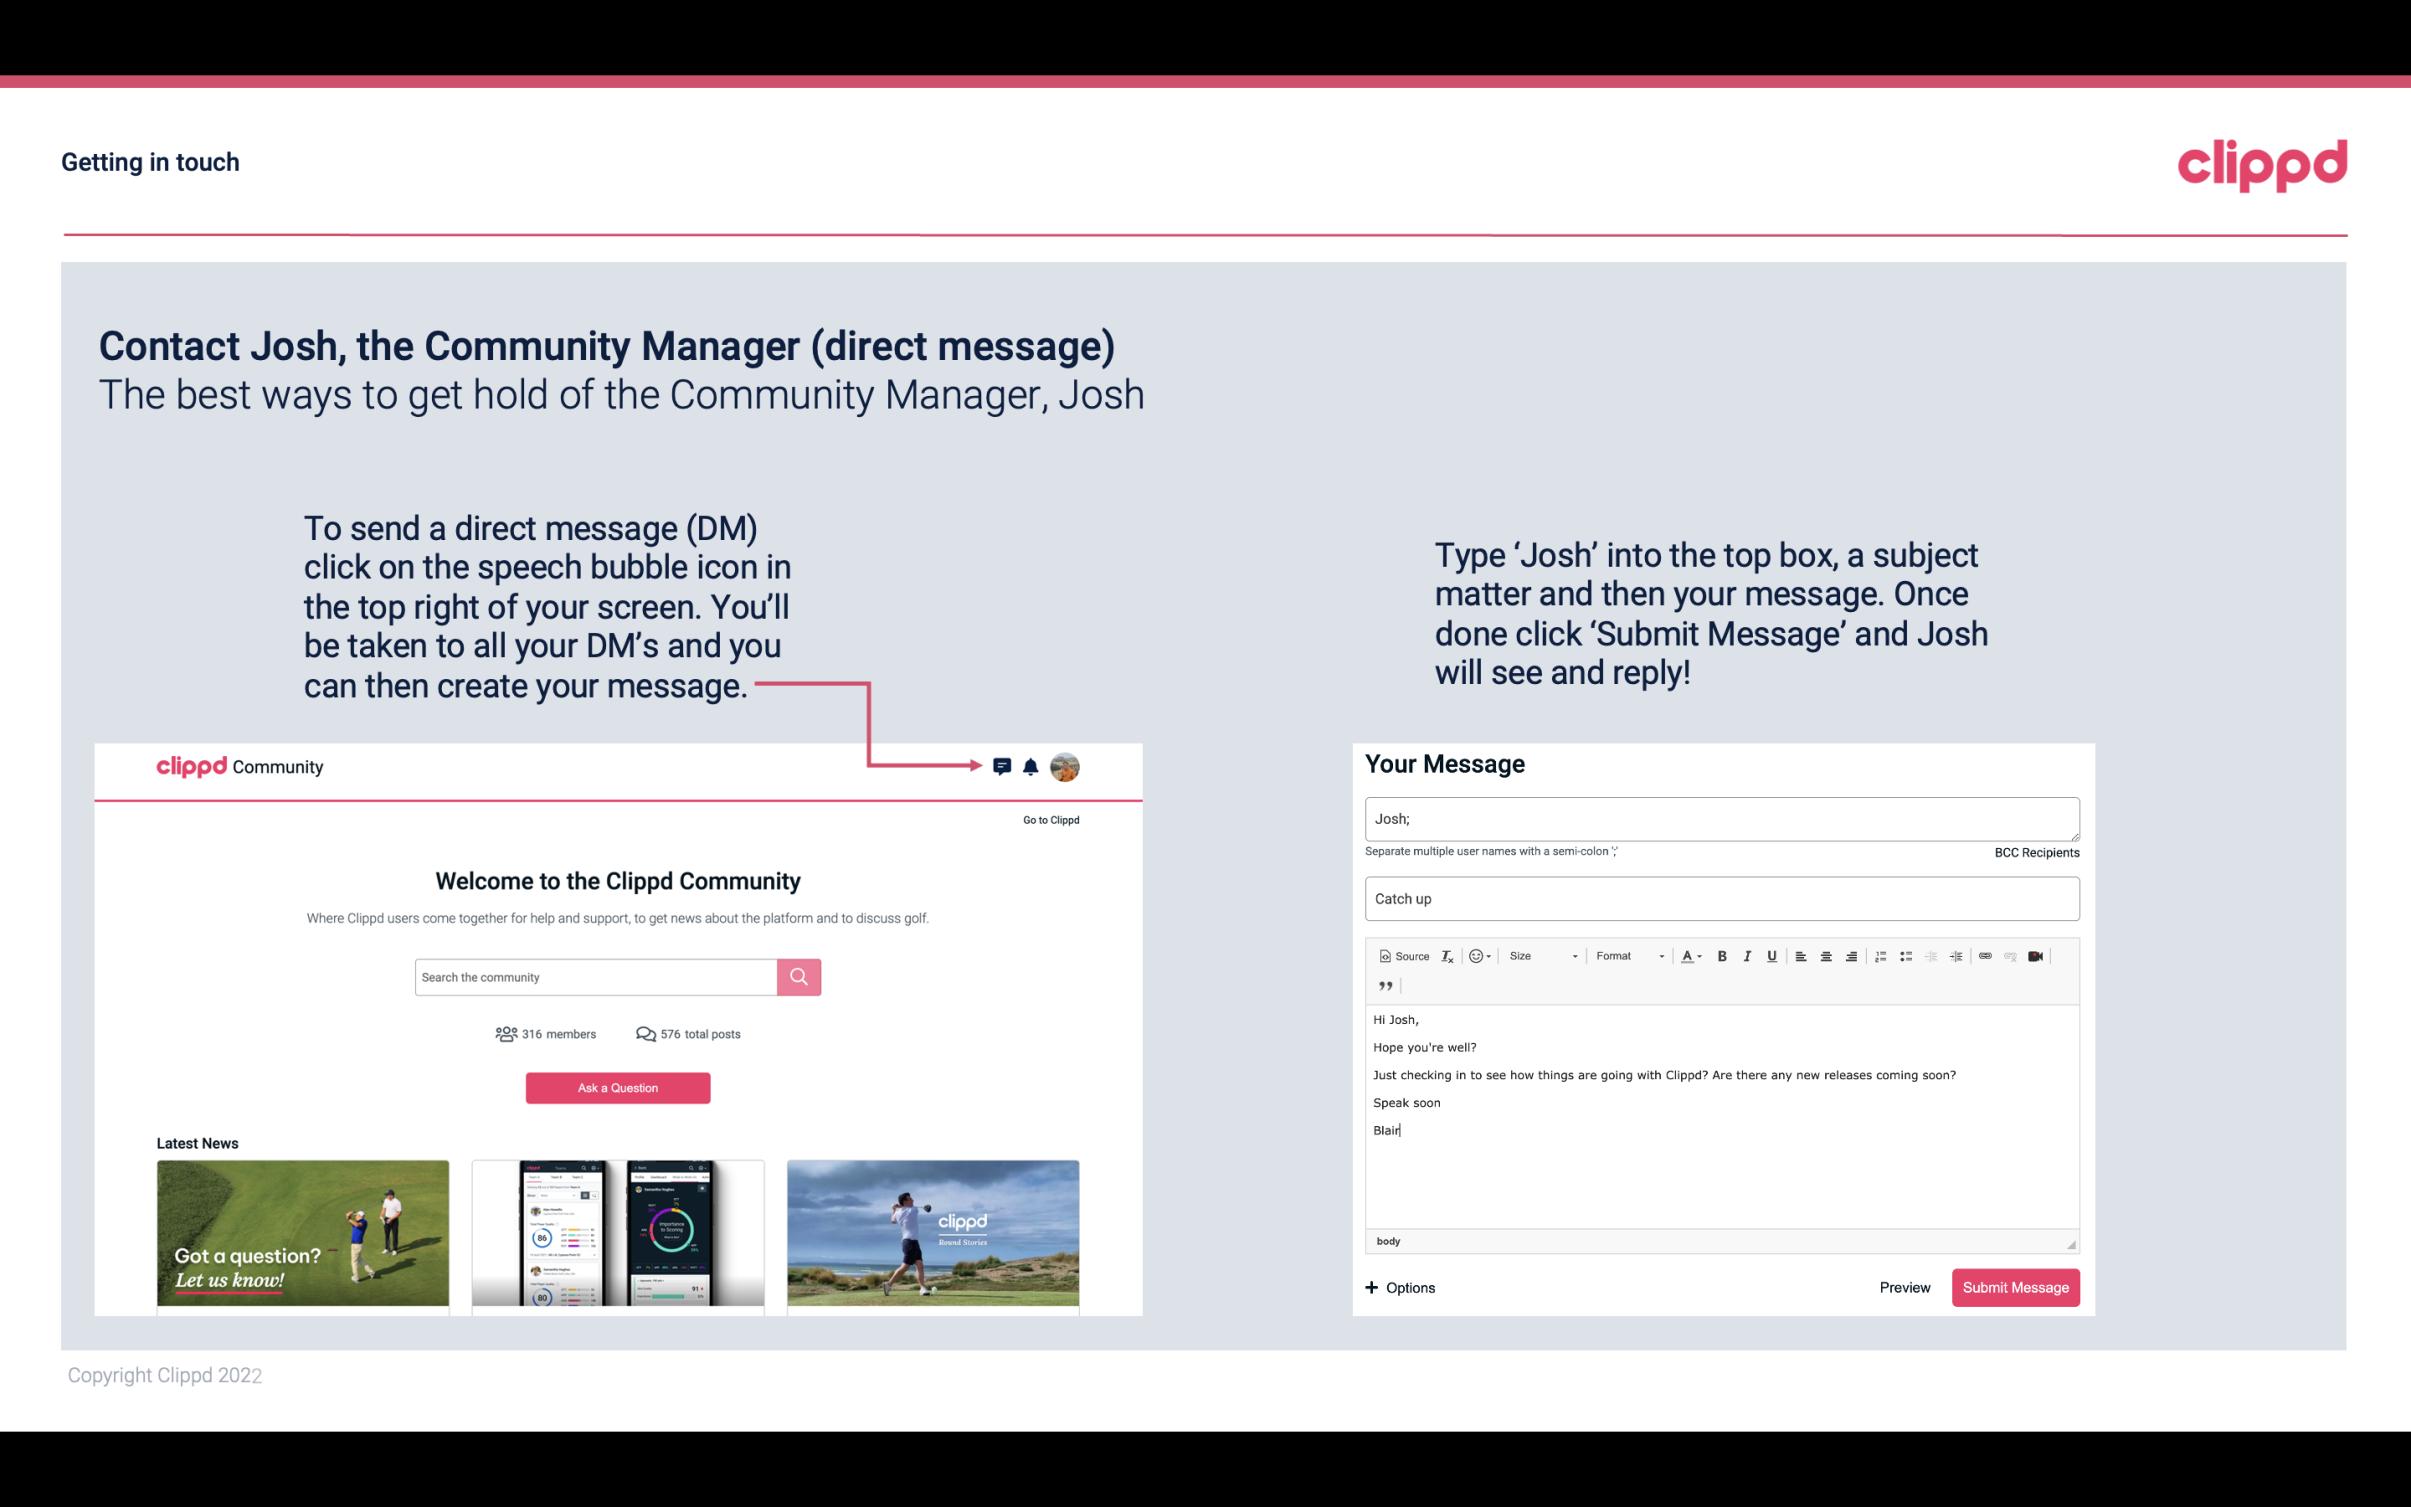Click the speech bubble DM icon
Viewport: 2411px width, 1507px height.
[1003, 766]
